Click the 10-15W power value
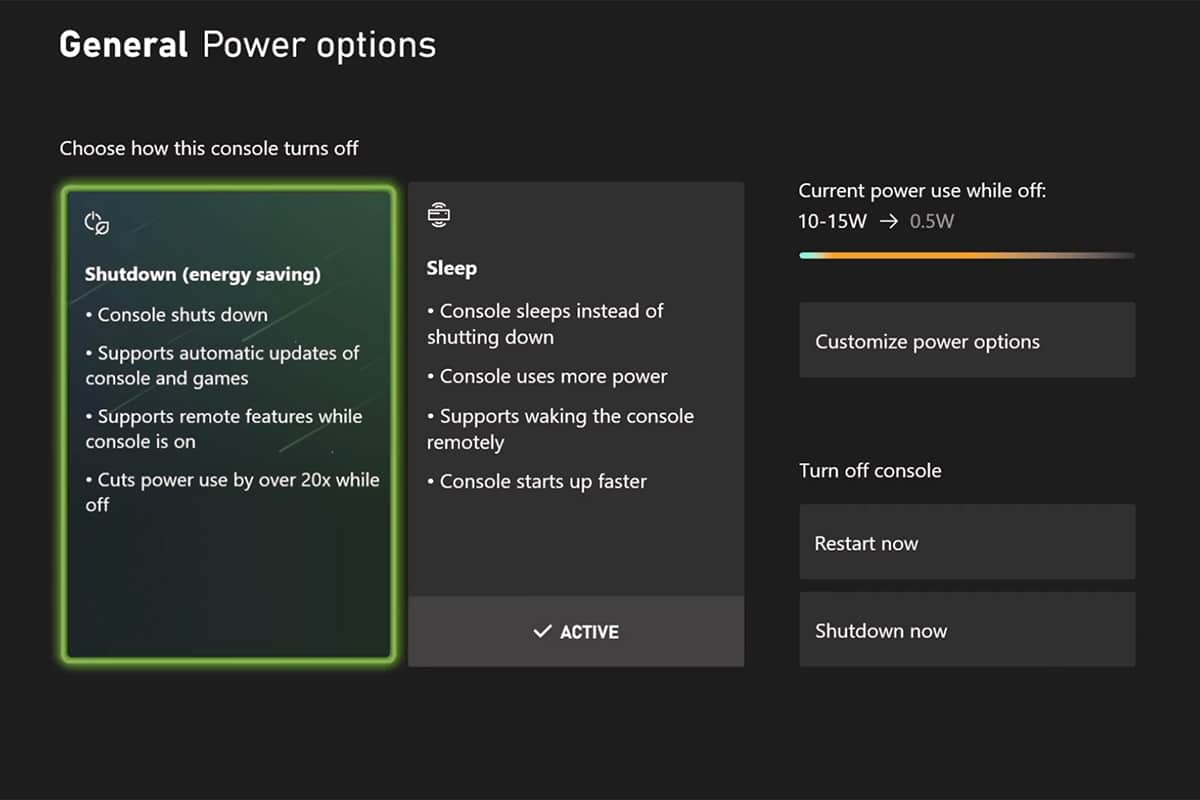Screen dimensions: 1200x800 click(832, 221)
